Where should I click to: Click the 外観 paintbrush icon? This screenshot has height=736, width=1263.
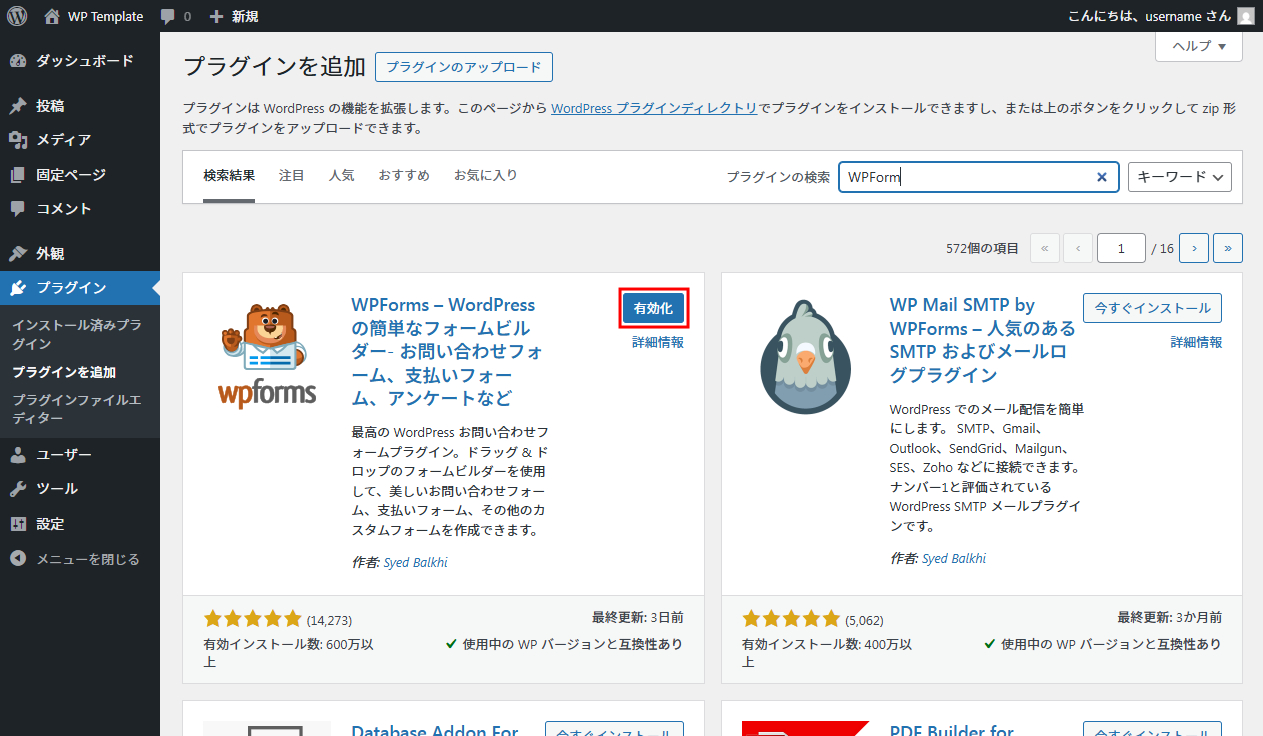click(x=18, y=254)
